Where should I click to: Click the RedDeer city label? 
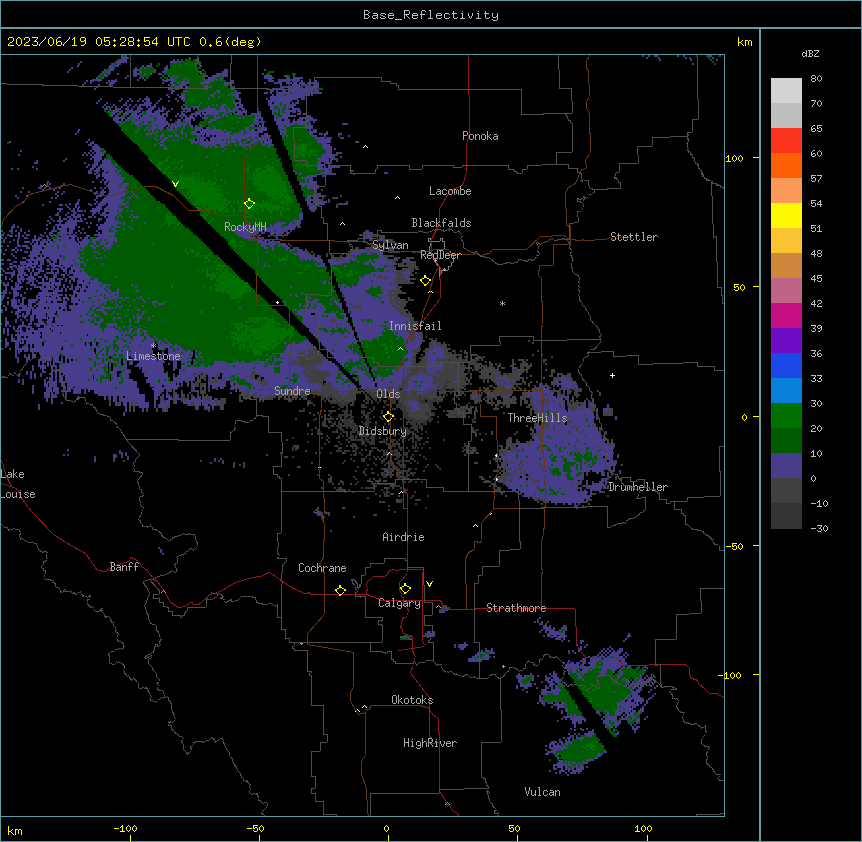click(440, 255)
